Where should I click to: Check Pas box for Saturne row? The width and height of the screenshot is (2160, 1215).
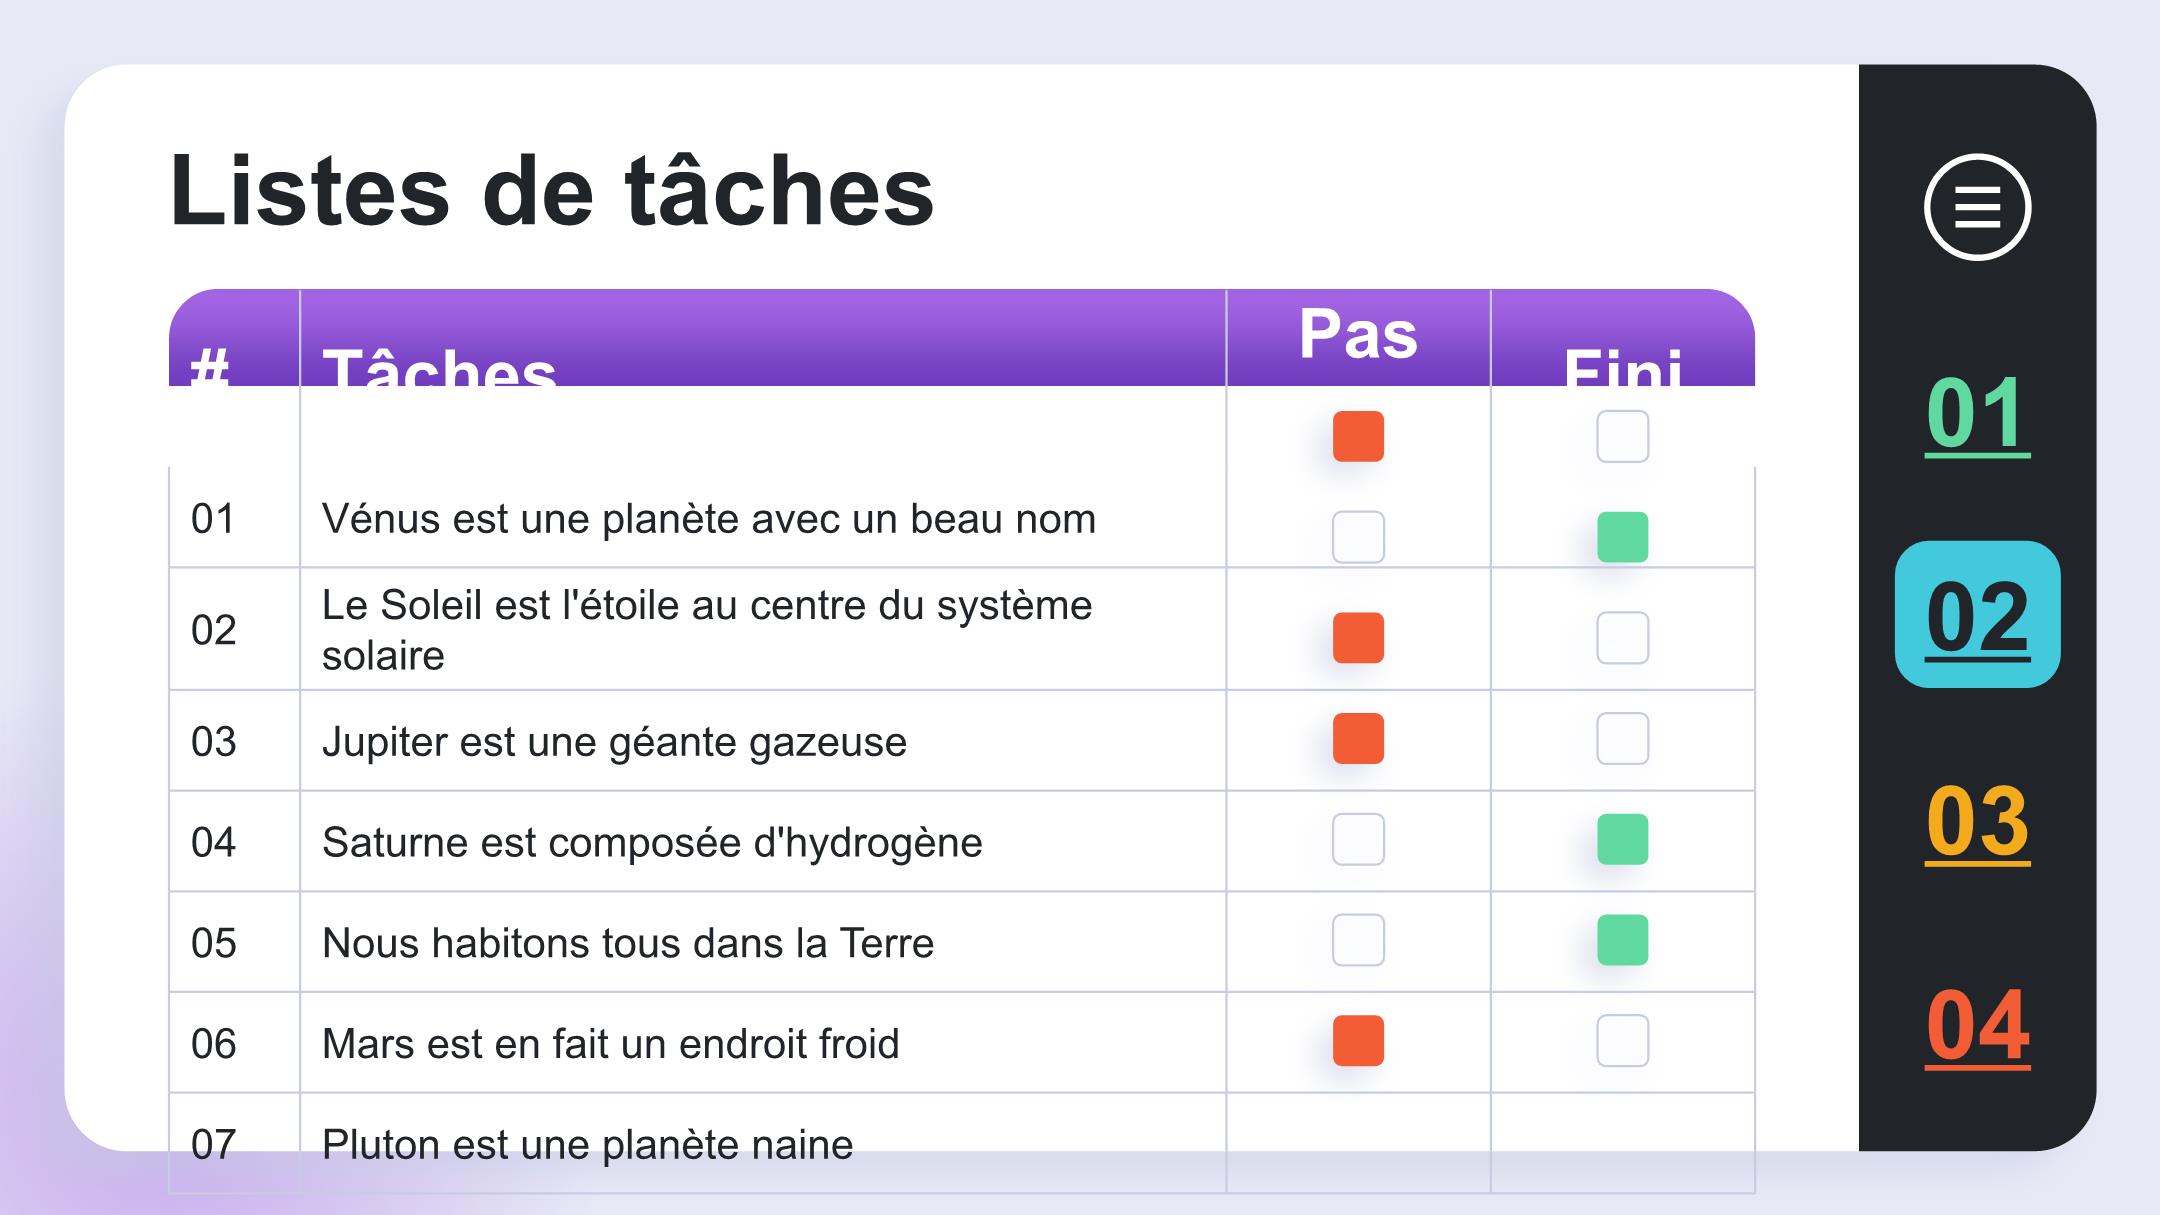1358,839
